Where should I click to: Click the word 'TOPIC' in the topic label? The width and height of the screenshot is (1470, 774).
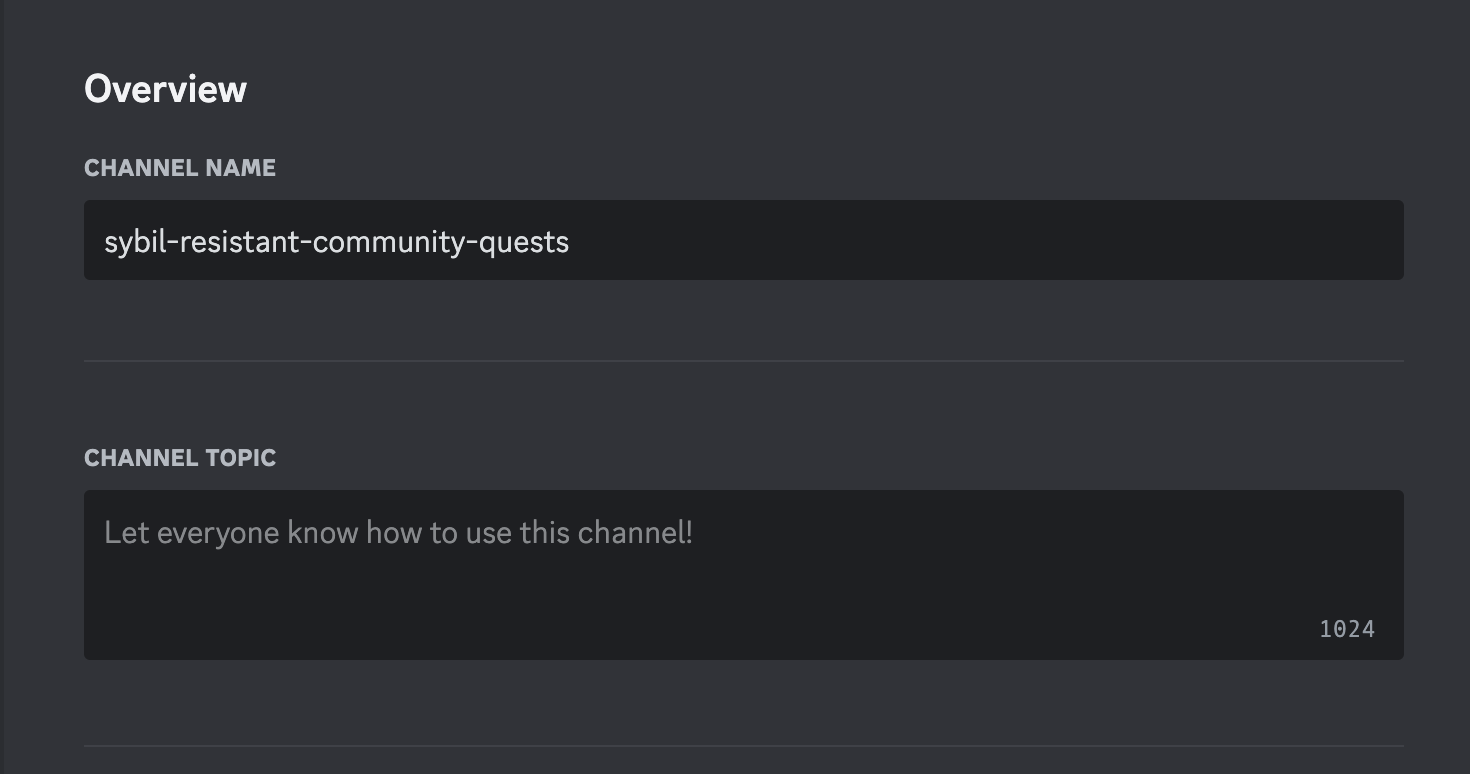[240, 458]
